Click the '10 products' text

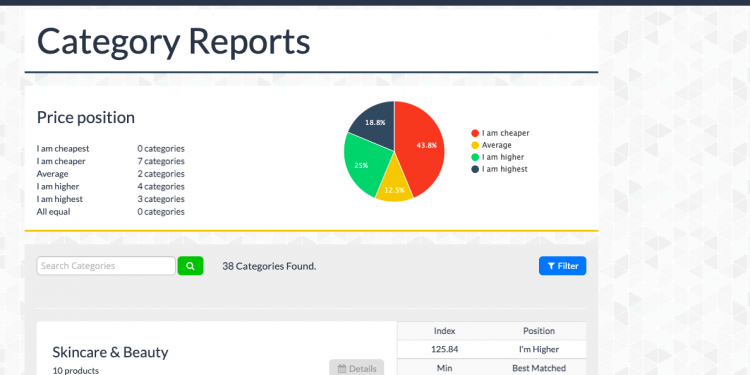click(x=76, y=371)
